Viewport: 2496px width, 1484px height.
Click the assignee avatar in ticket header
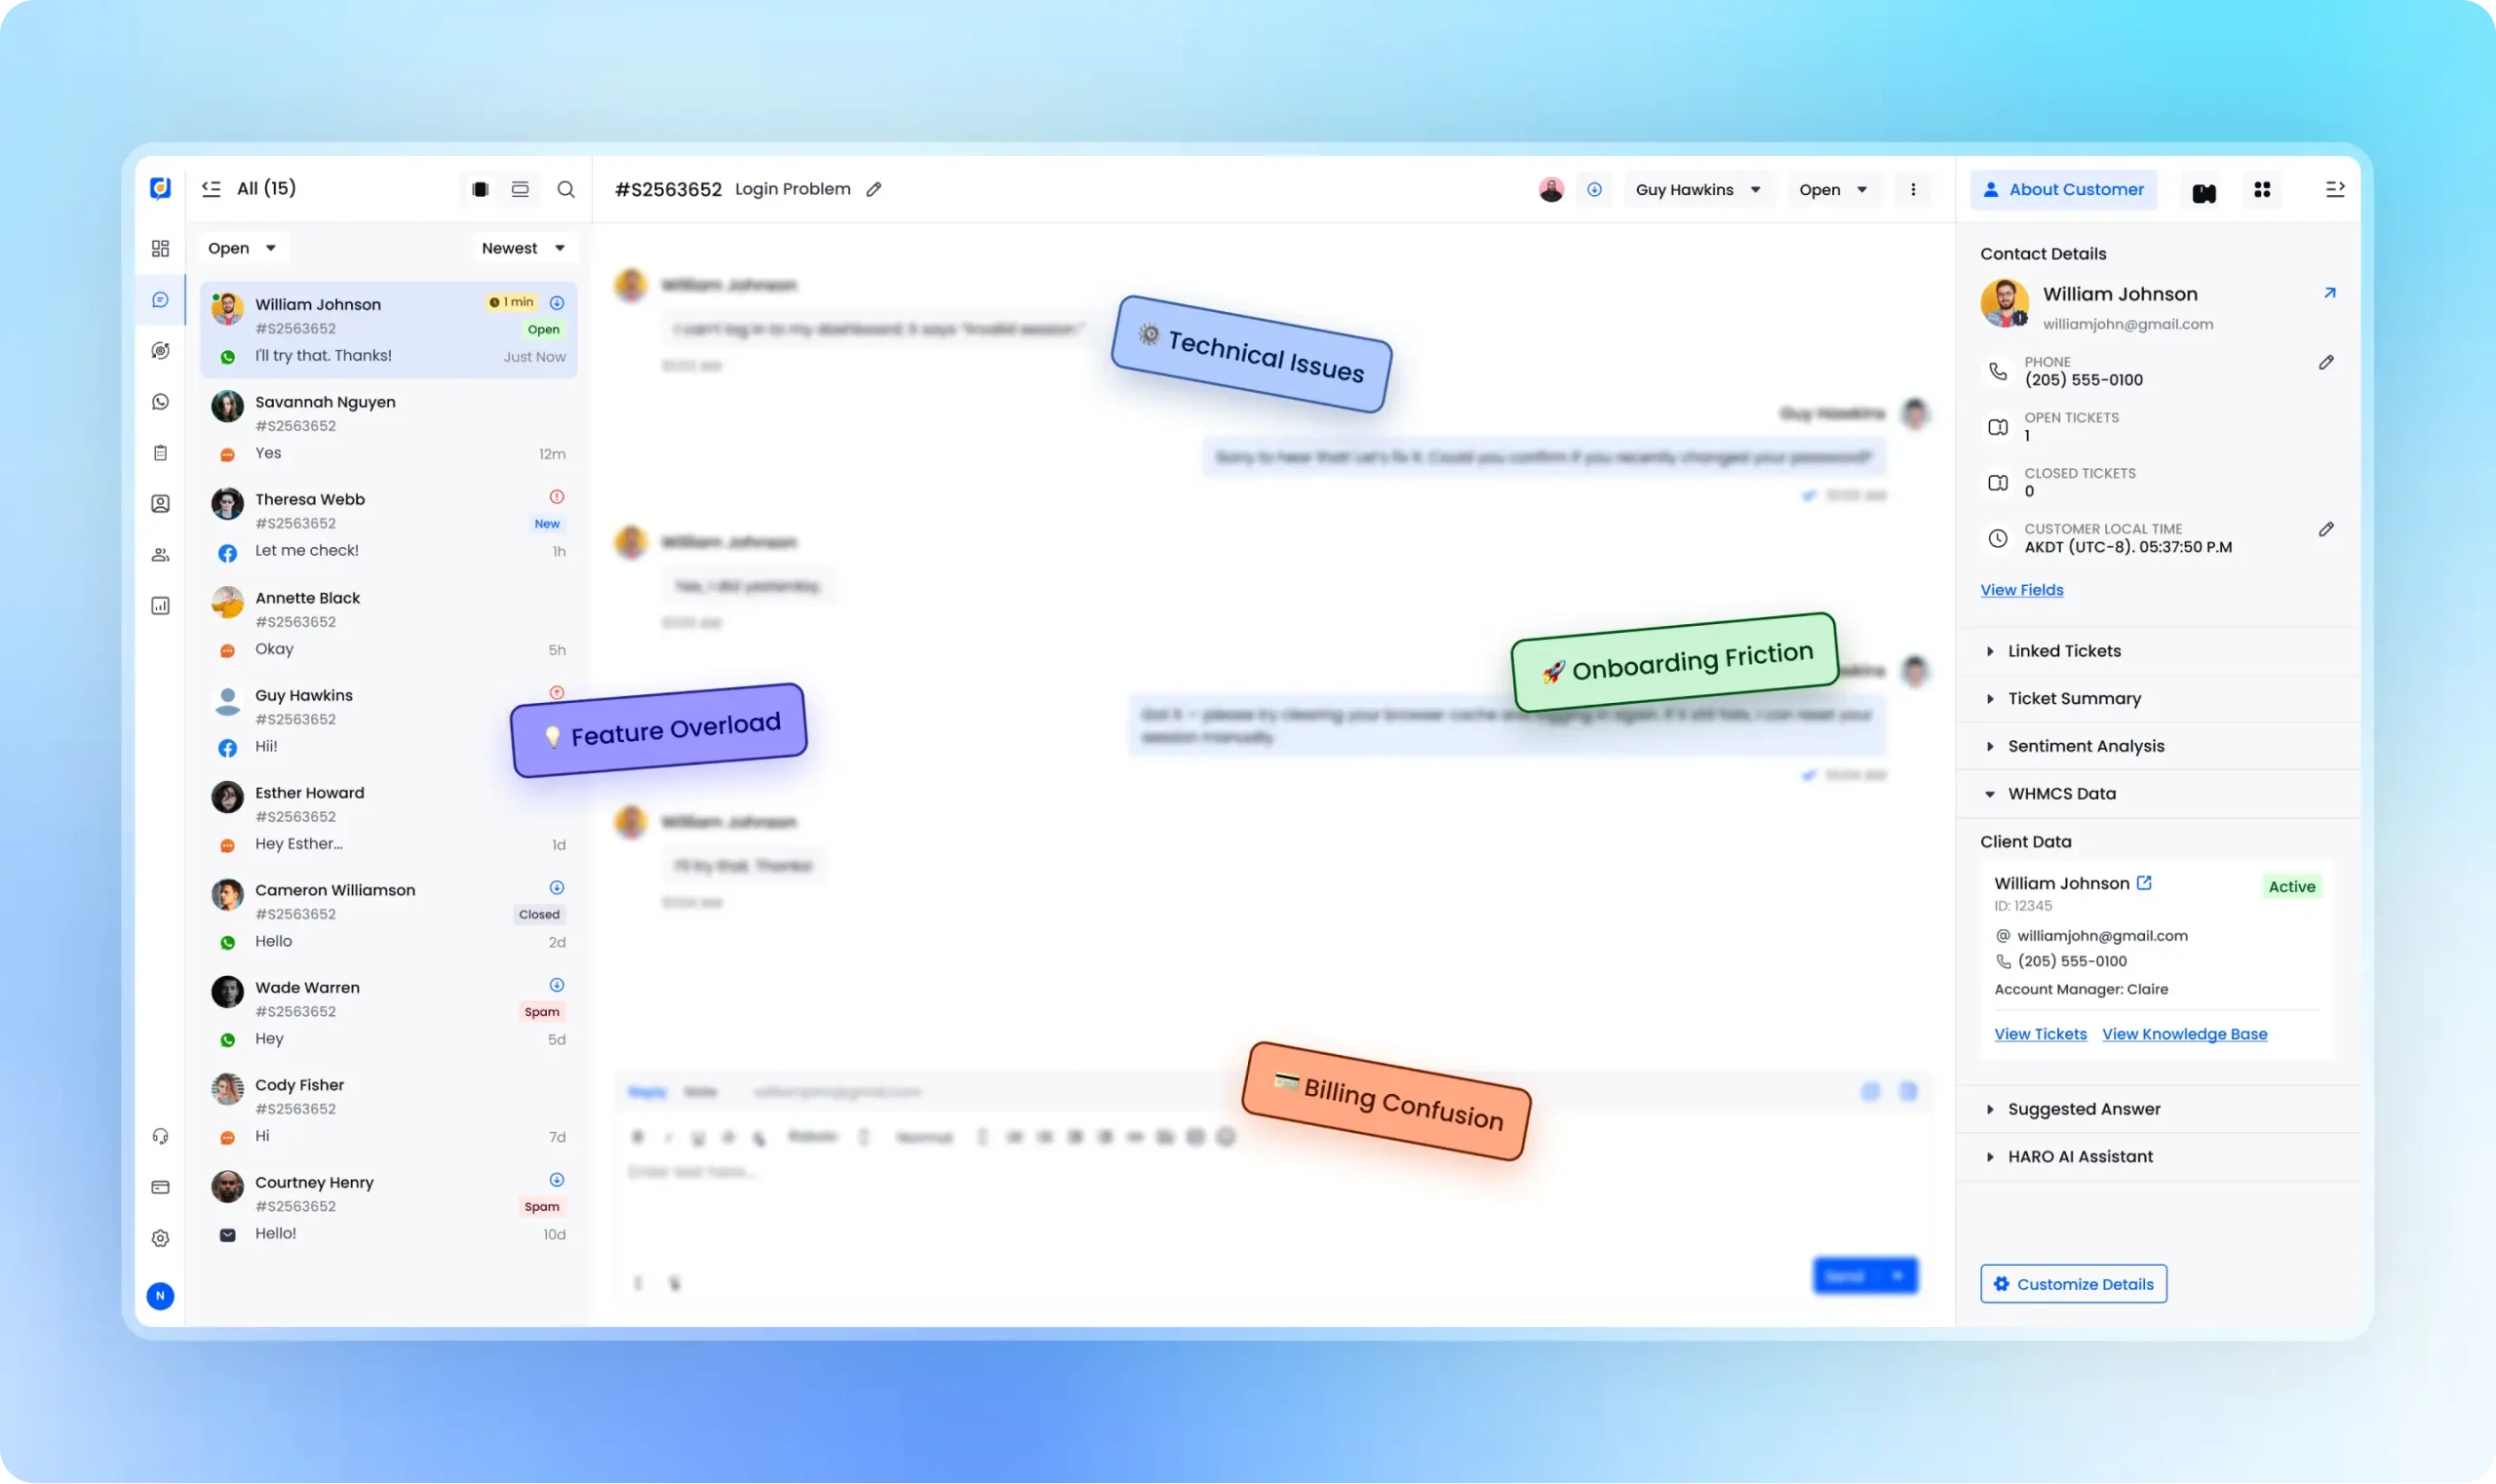point(1551,189)
